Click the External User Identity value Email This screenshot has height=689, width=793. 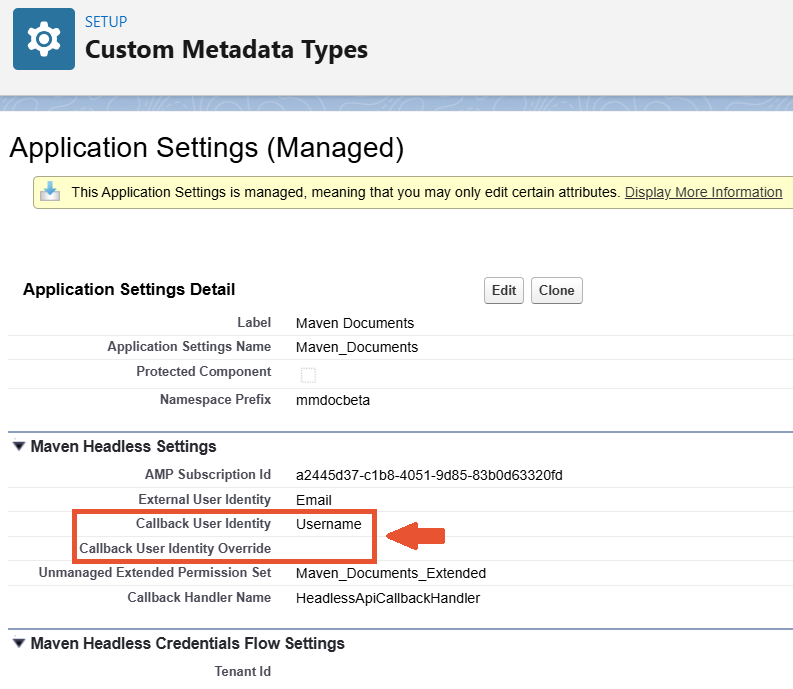(x=314, y=500)
